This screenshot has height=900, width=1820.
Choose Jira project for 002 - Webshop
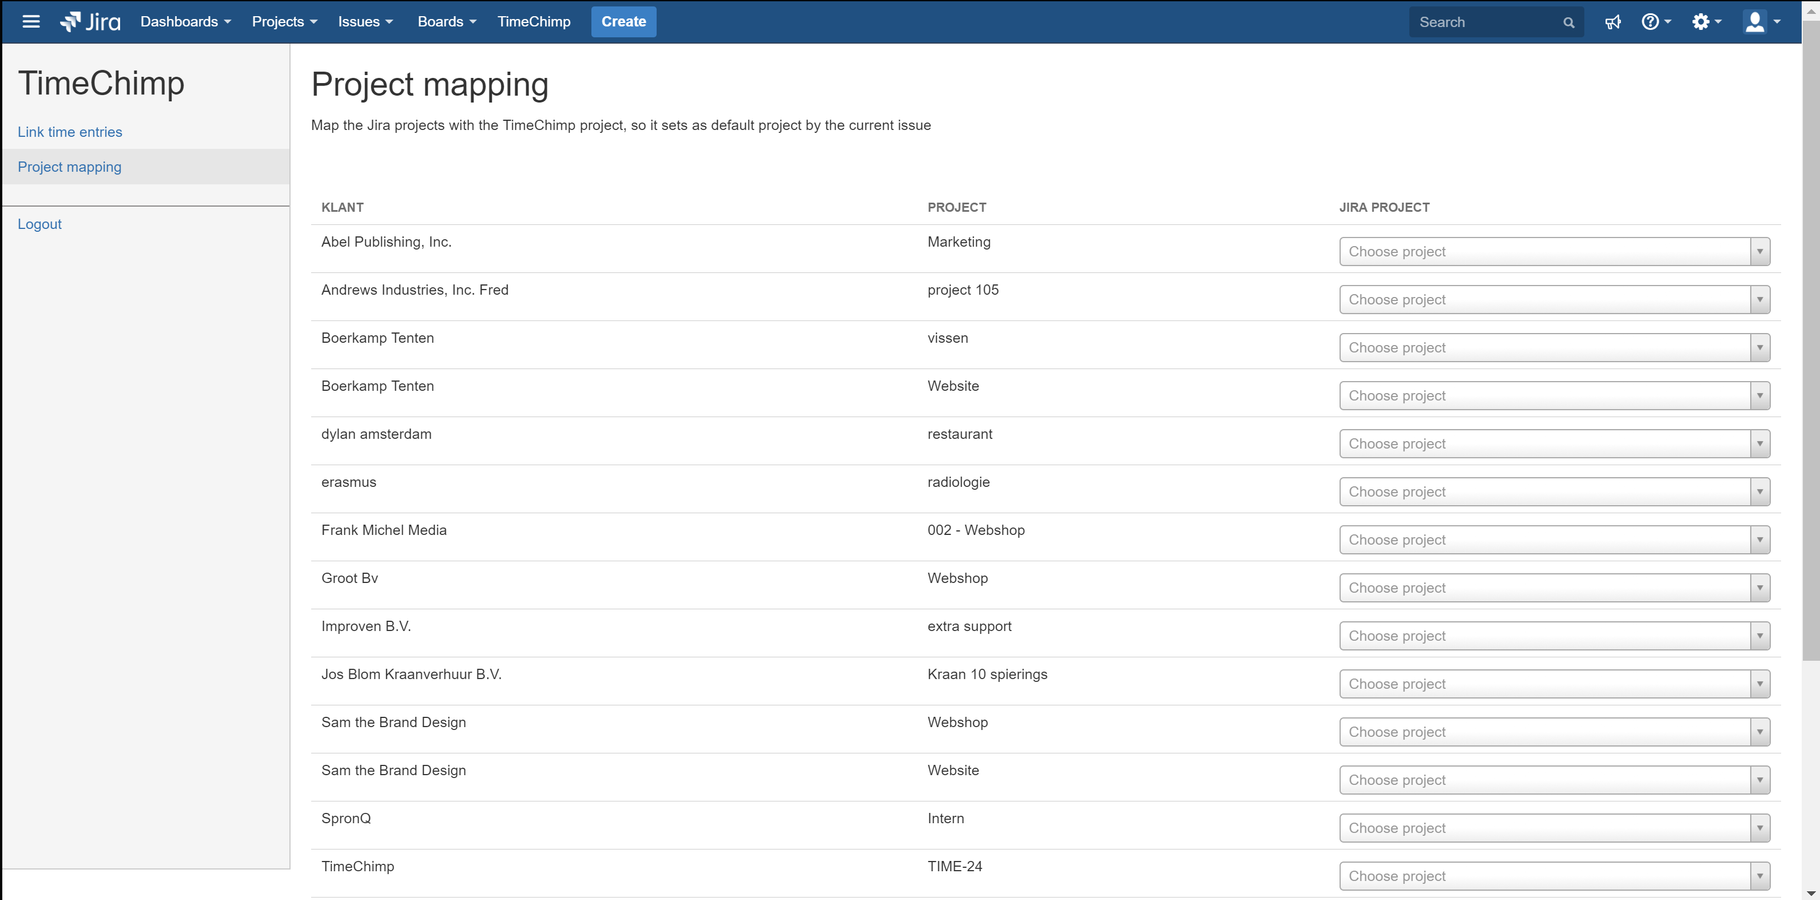tap(1554, 540)
